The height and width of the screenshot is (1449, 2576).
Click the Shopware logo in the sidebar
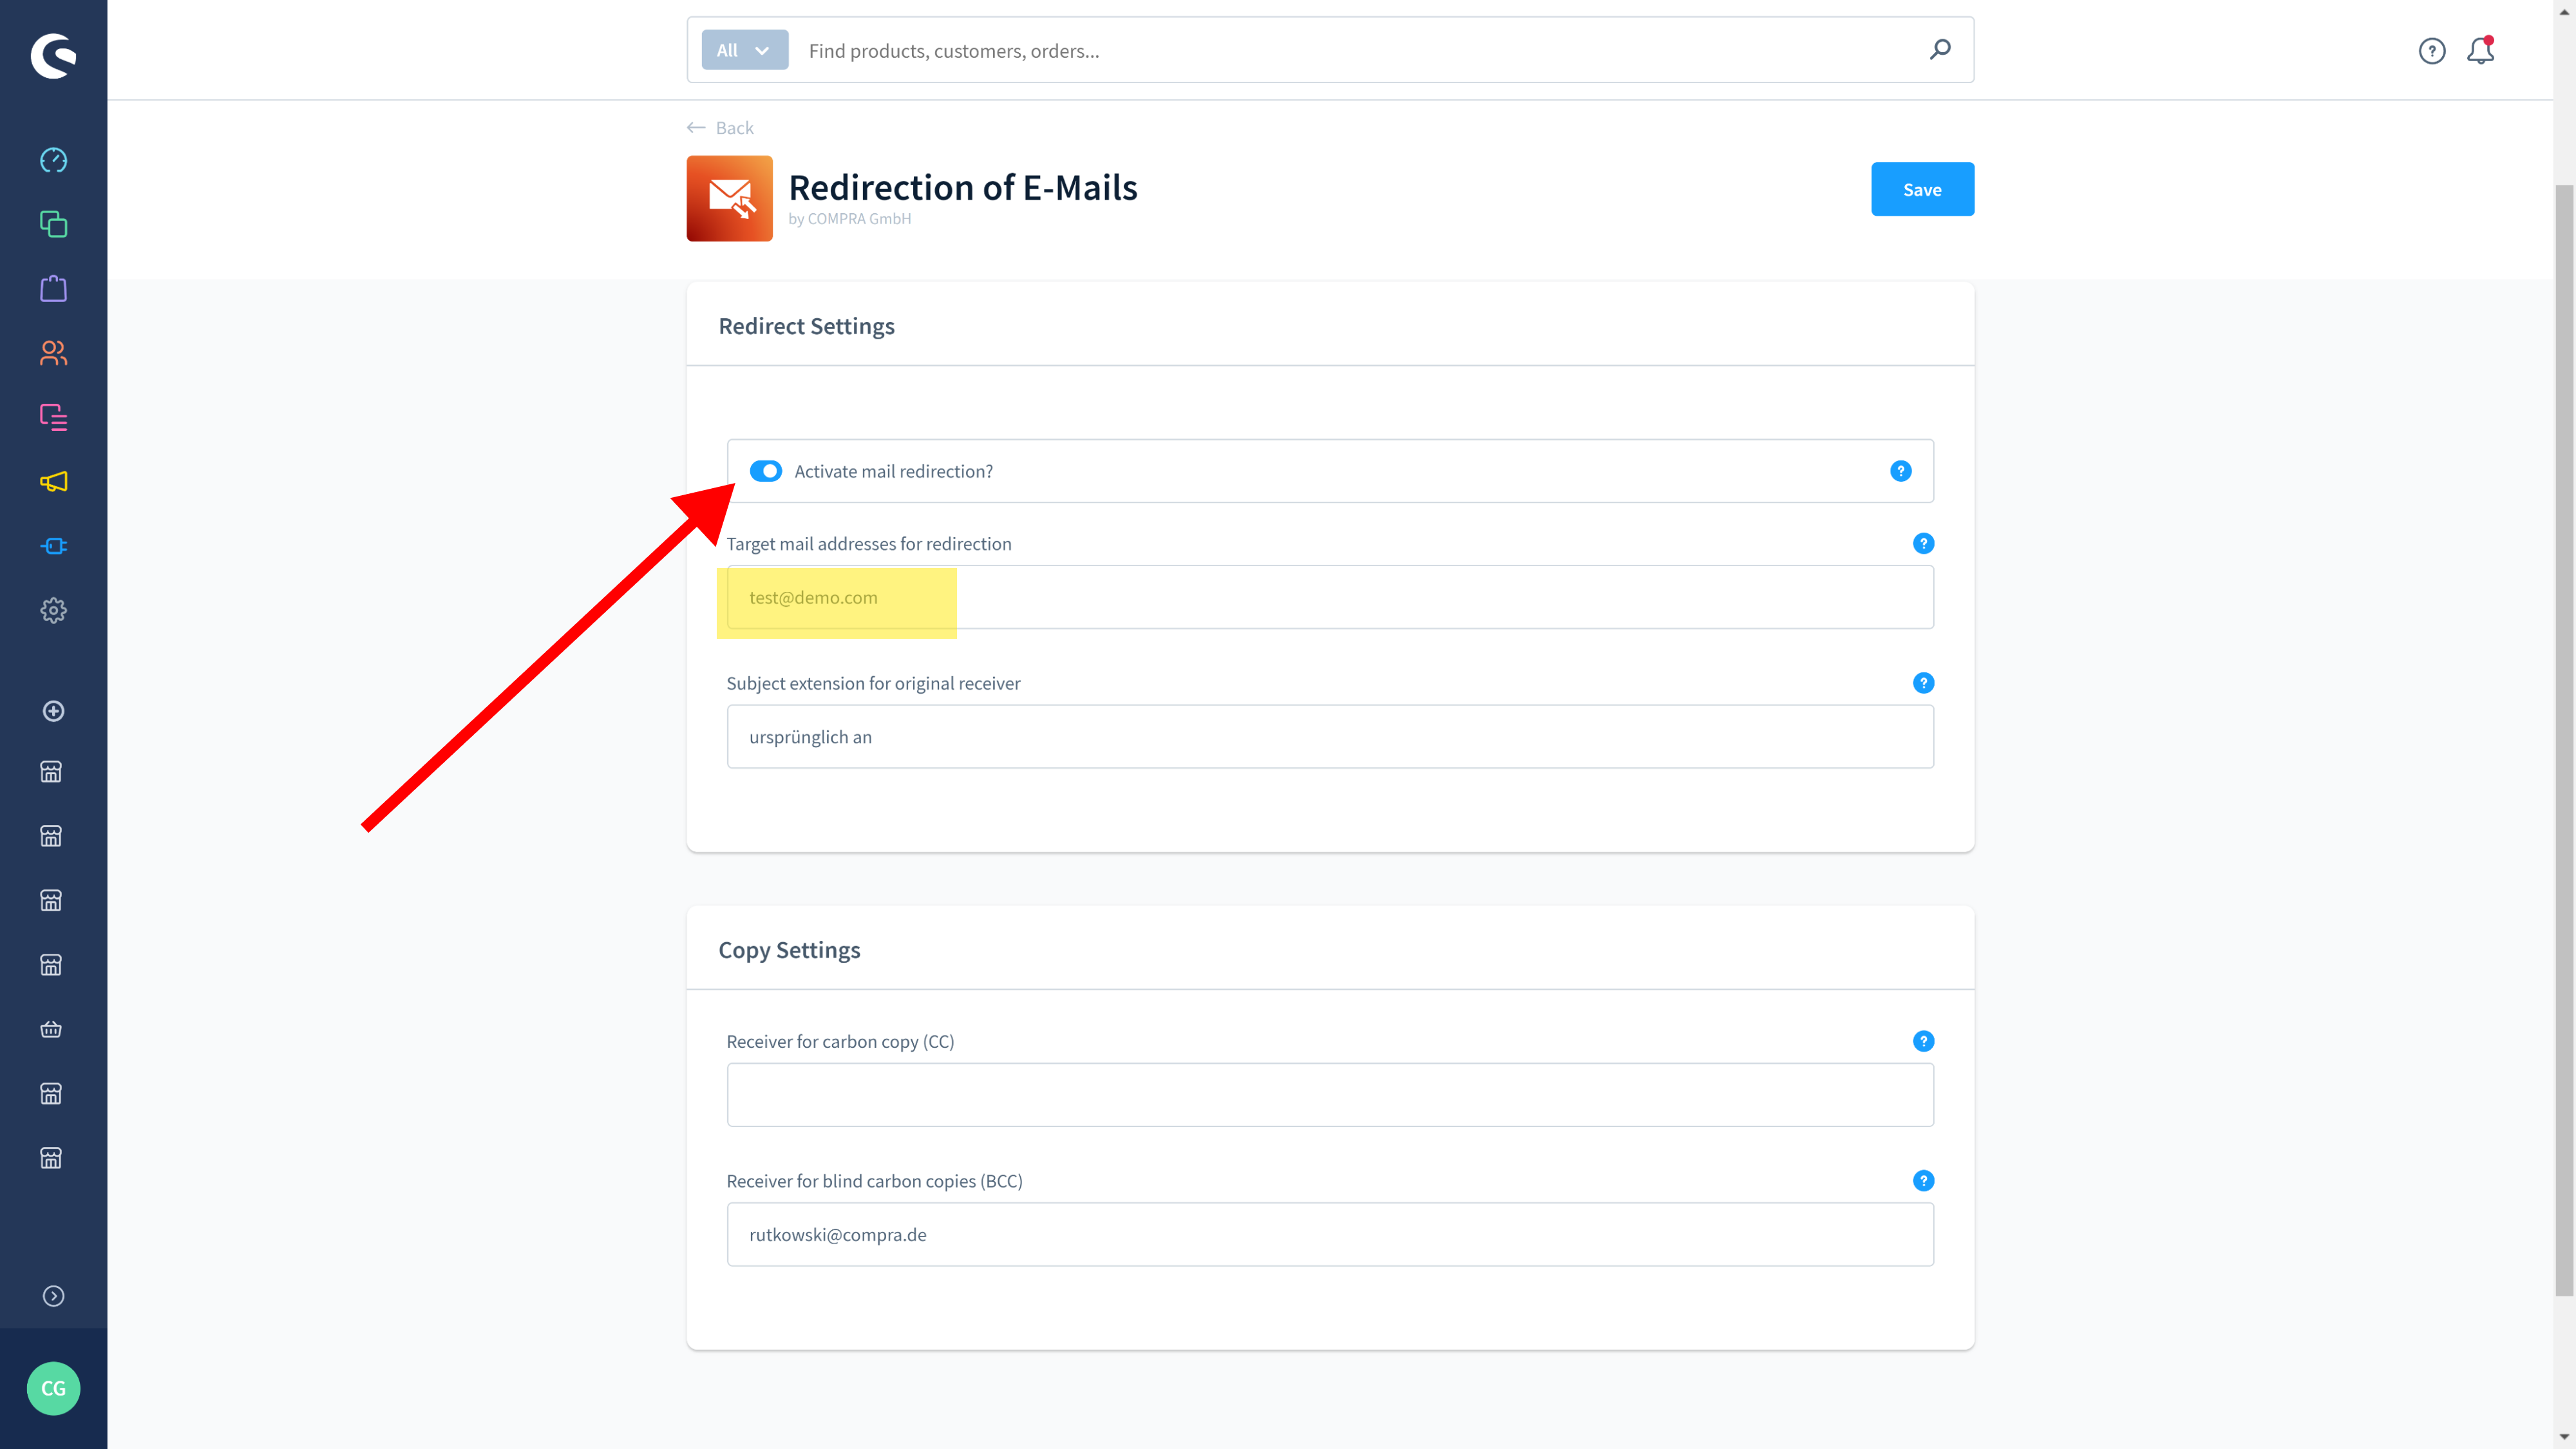53,55
